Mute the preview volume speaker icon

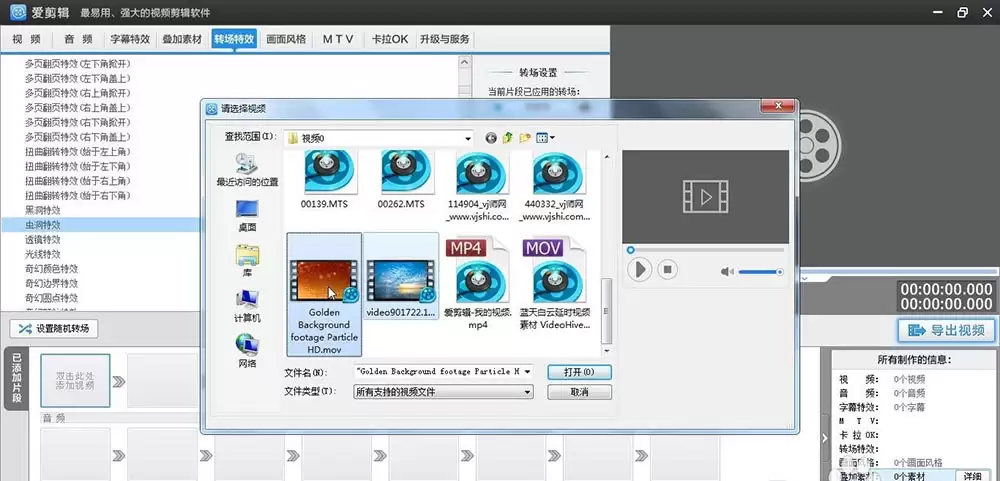pos(727,272)
